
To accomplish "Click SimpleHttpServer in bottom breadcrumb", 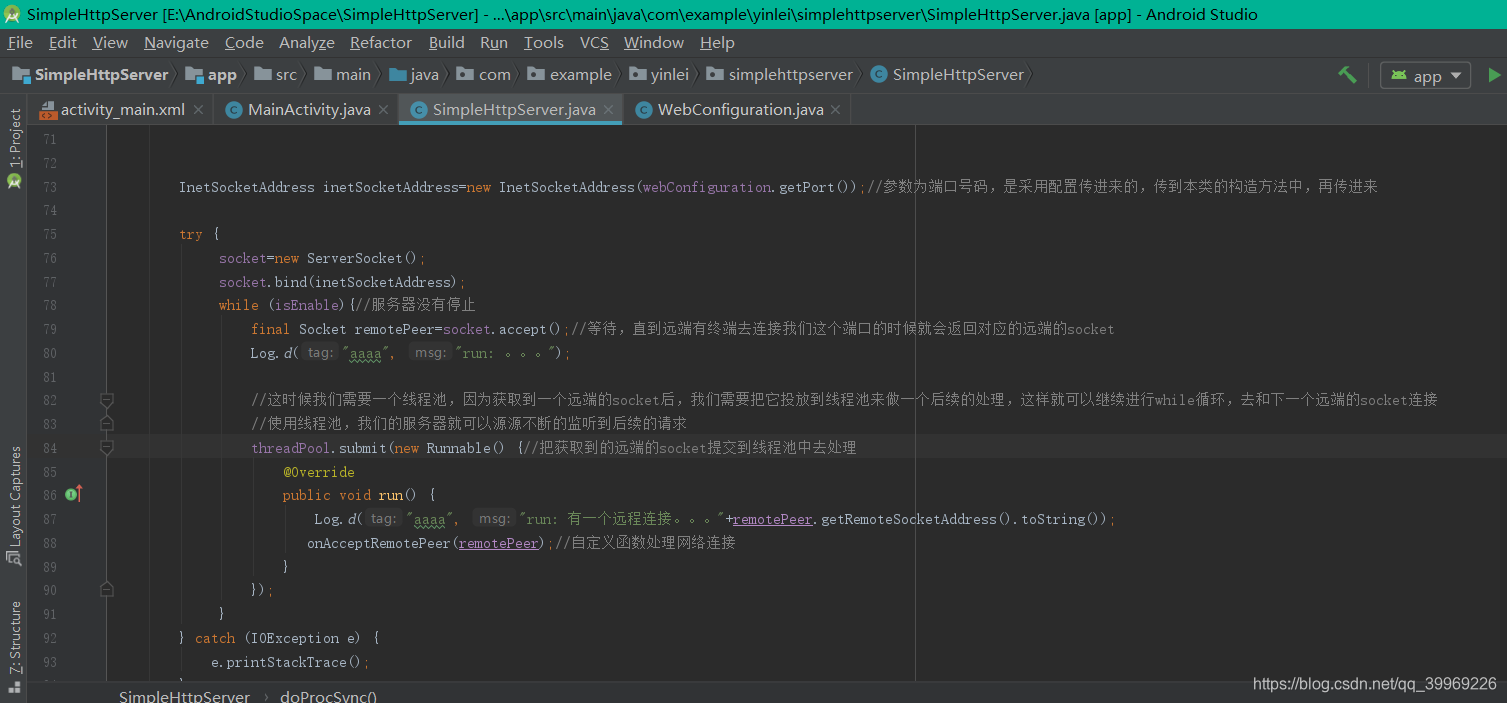I will pyautogui.click(x=184, y=696).
